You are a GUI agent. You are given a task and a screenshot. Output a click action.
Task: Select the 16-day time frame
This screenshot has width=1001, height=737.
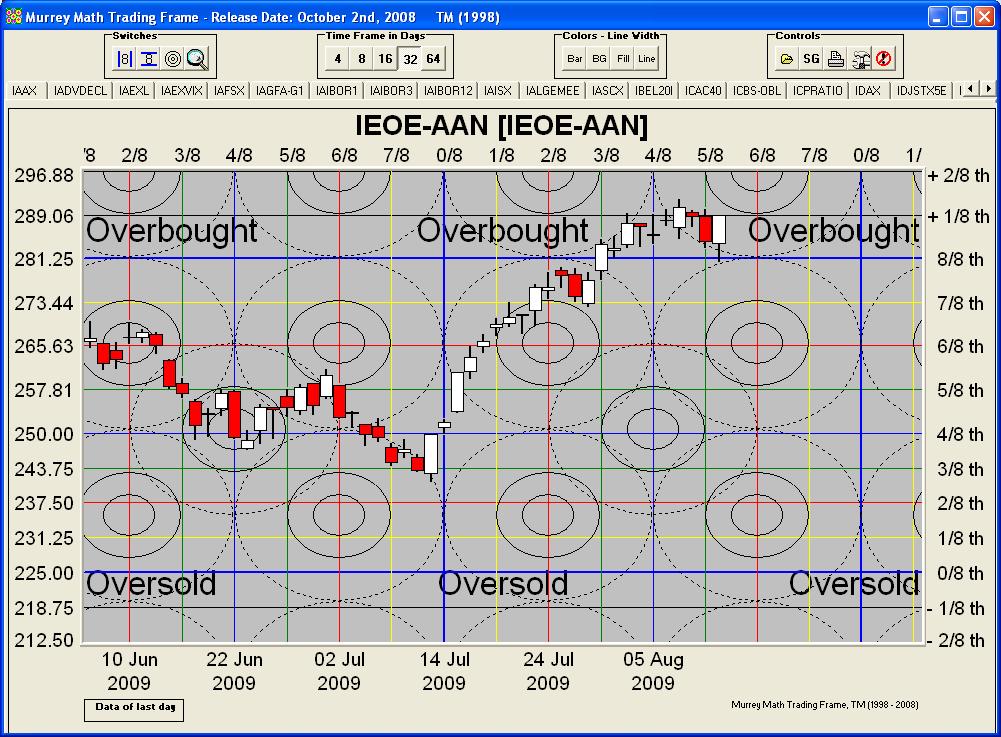[385, 59]
